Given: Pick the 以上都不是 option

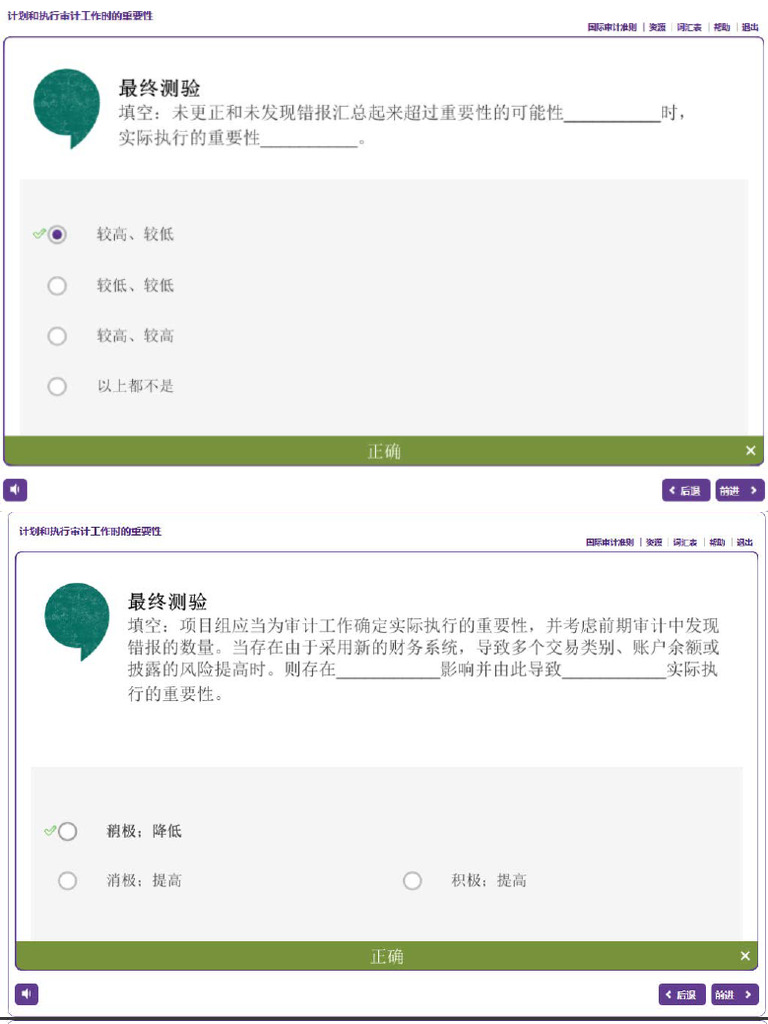Looking at the screenshot, I should click(x=57, y=386).
